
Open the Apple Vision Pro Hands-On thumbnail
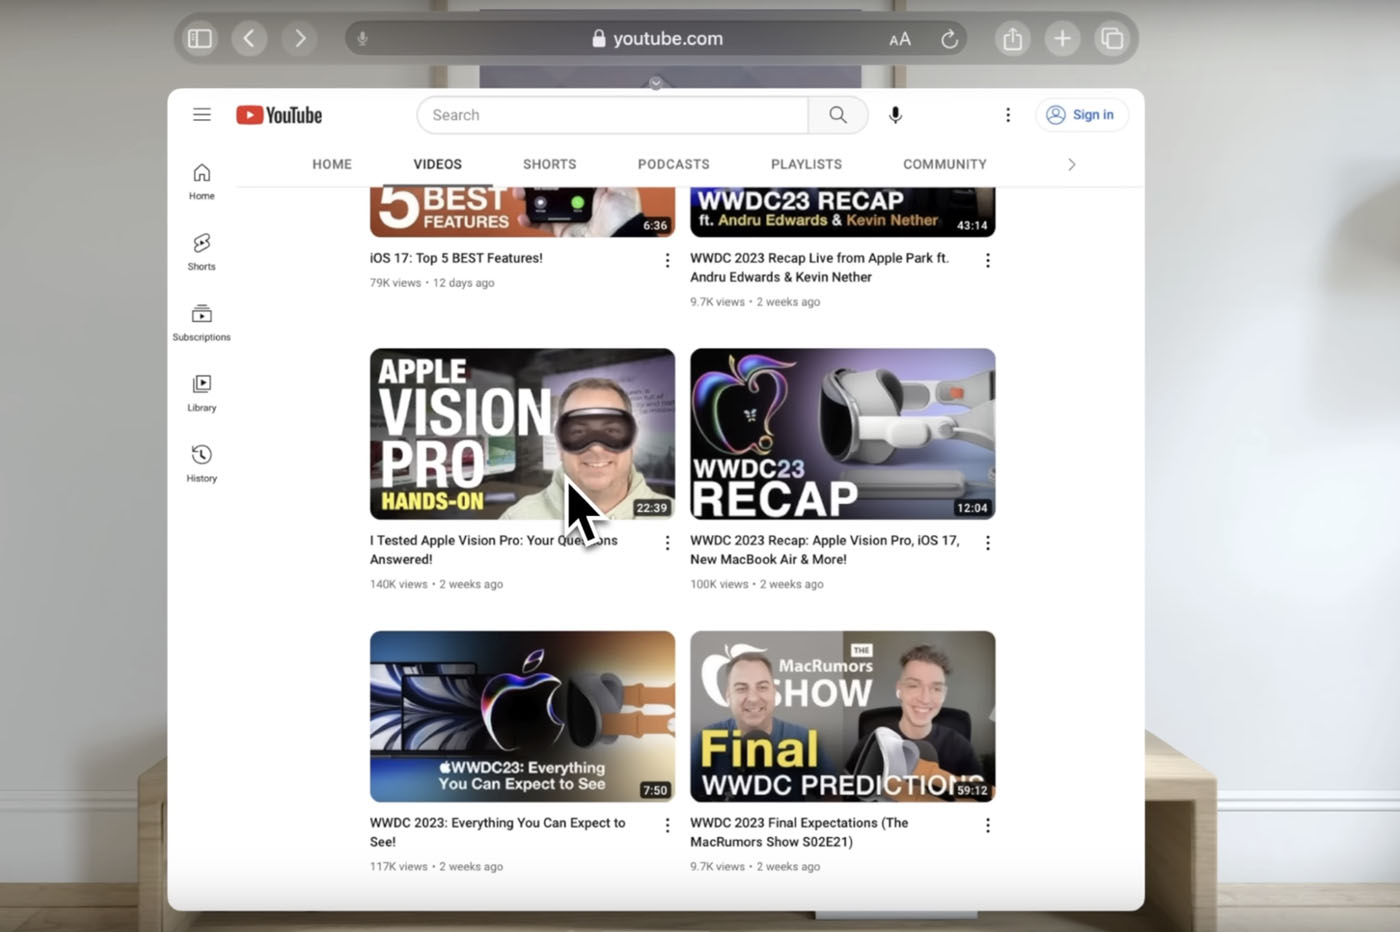tap(522, 434)
